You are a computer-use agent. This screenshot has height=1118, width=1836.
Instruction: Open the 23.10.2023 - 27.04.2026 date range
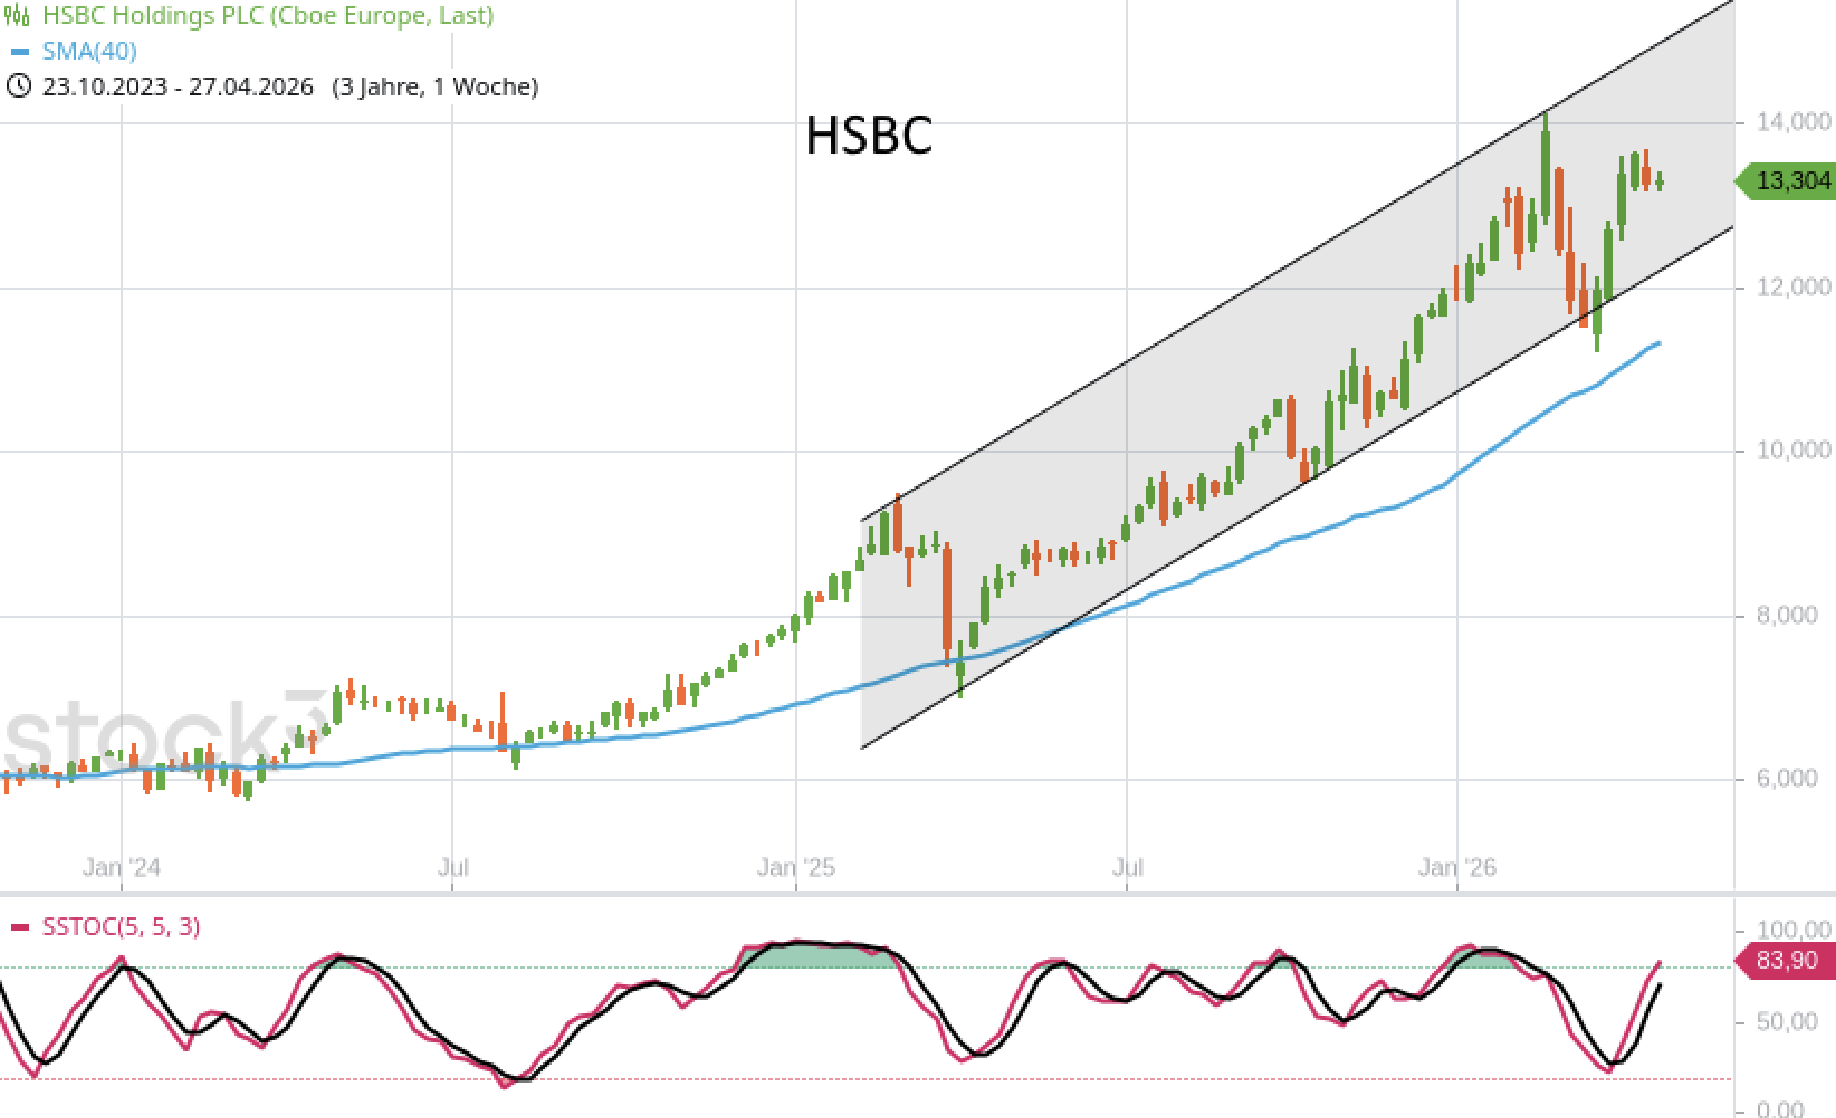[x=178, y=87]
